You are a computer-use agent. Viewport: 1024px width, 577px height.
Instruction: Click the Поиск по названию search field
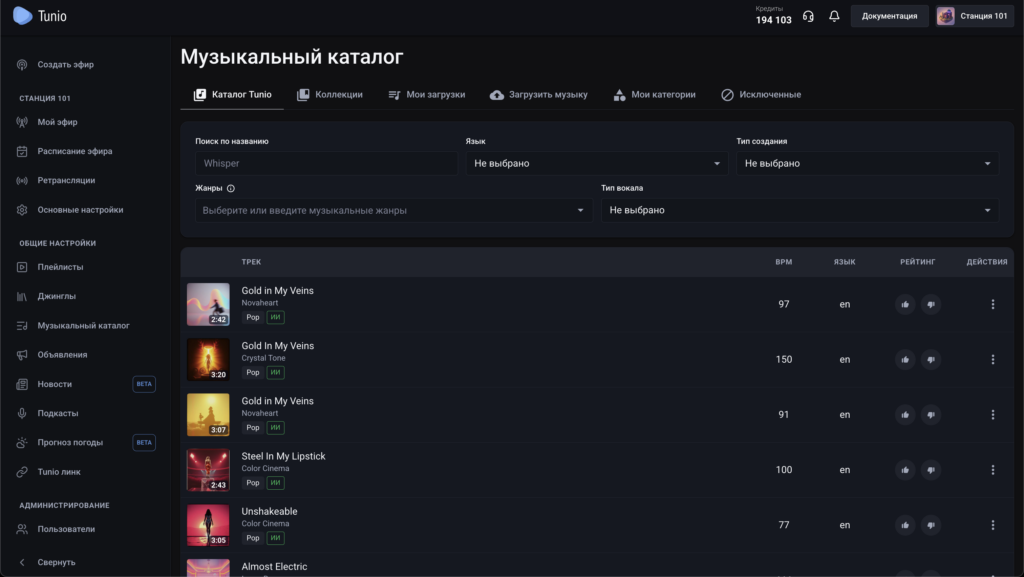(325, 163)
